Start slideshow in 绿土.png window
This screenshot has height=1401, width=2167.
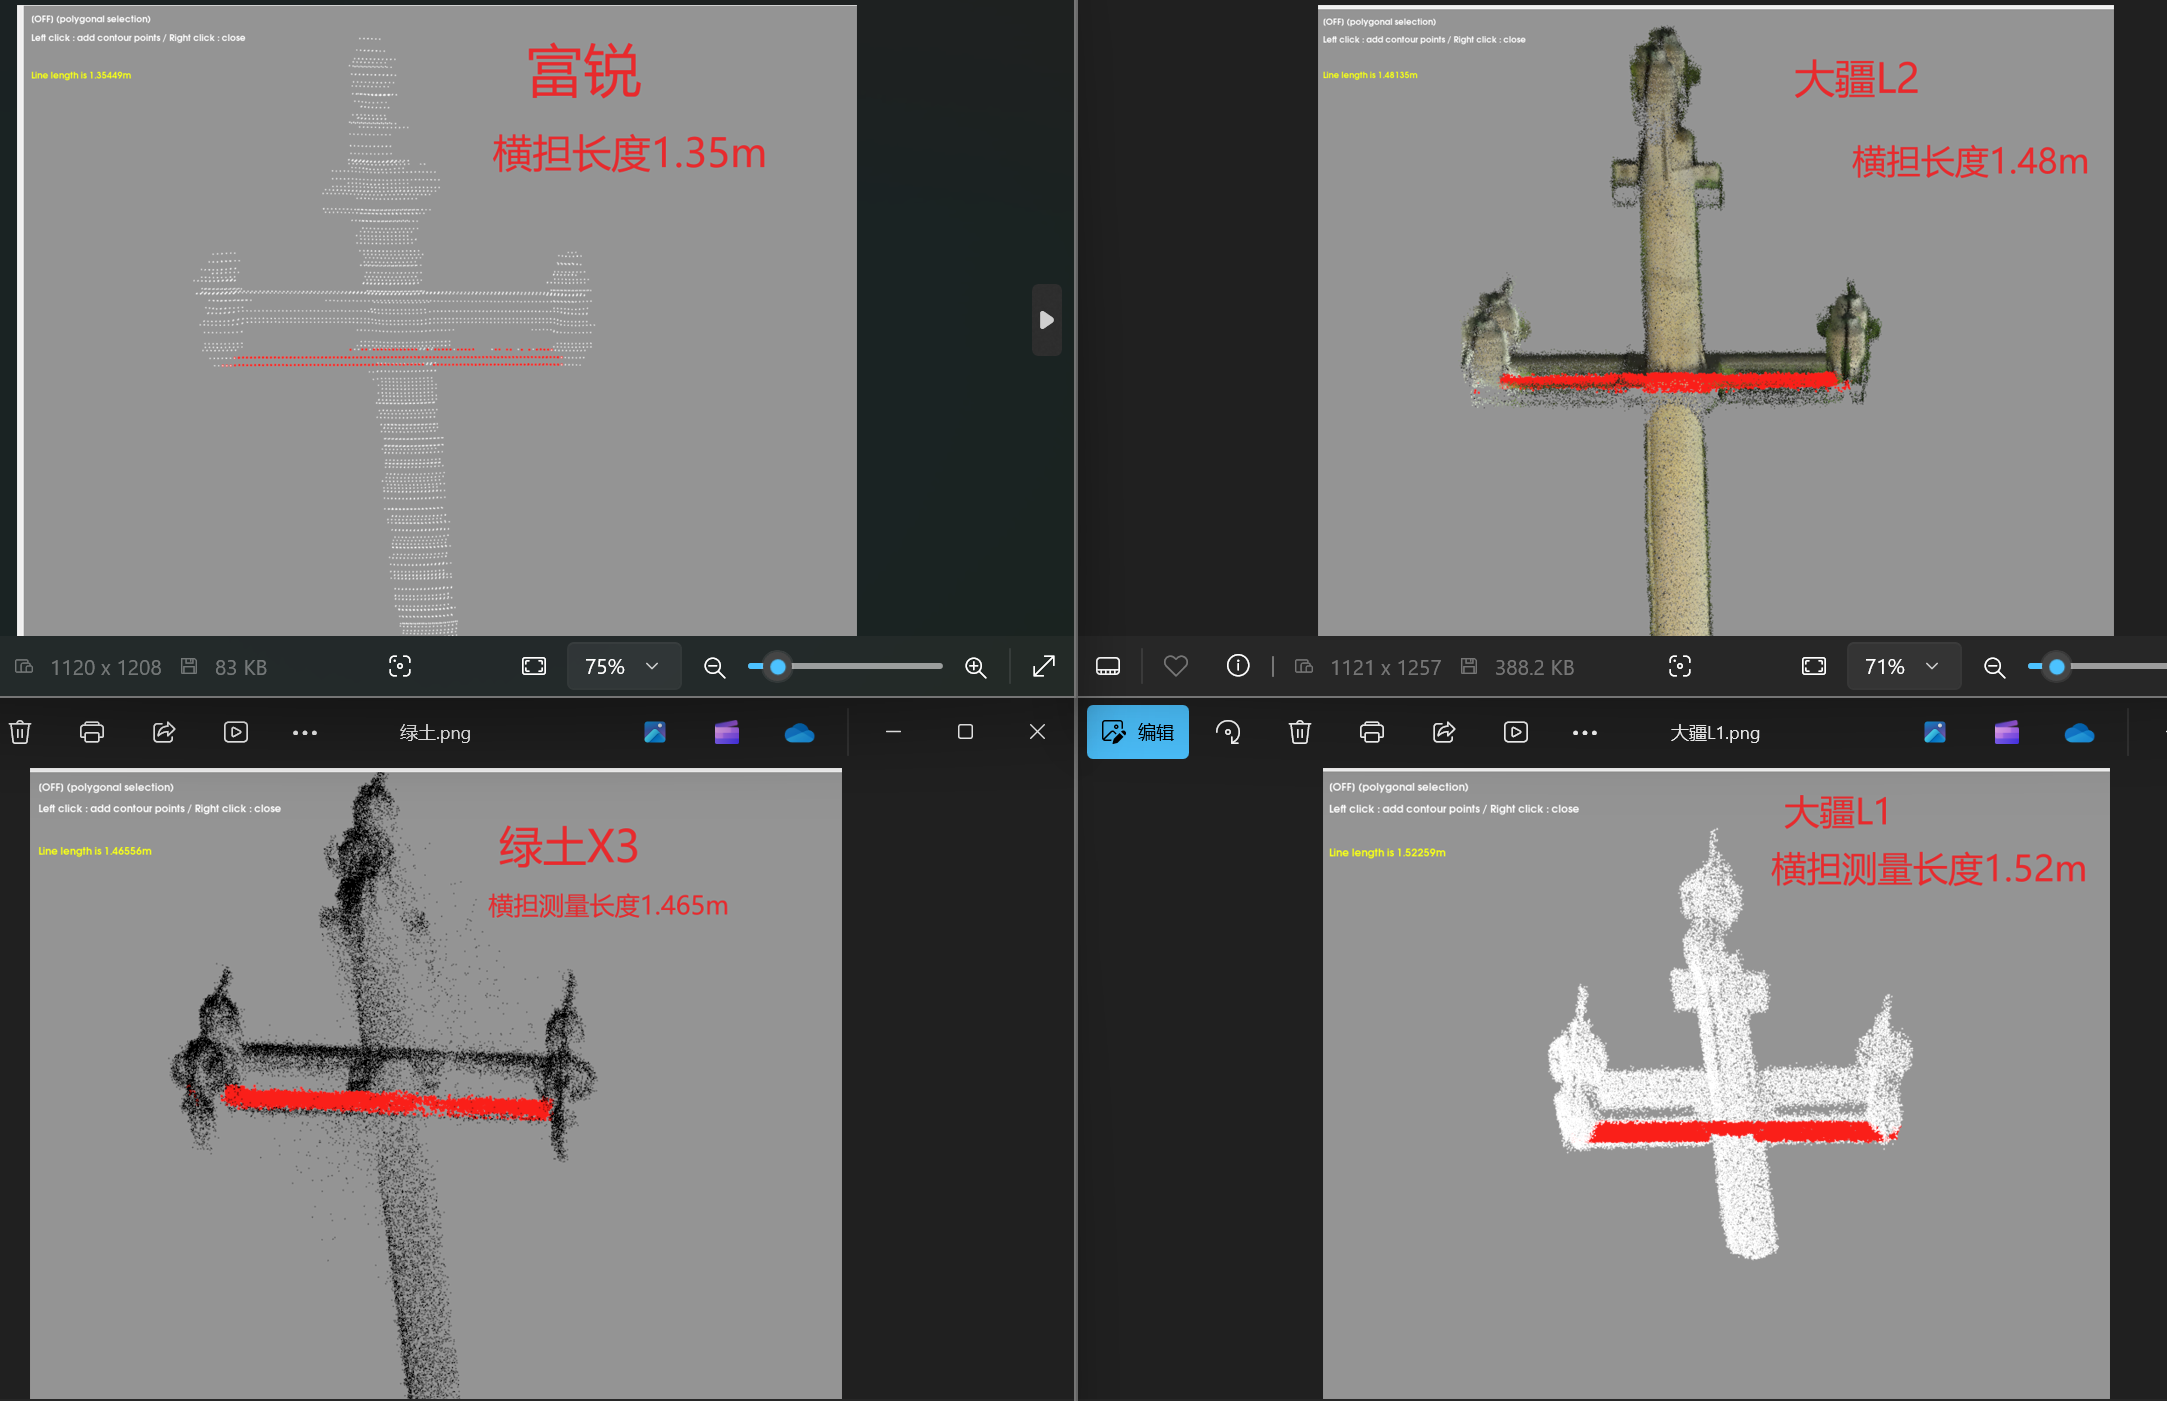tap(236, 732)
